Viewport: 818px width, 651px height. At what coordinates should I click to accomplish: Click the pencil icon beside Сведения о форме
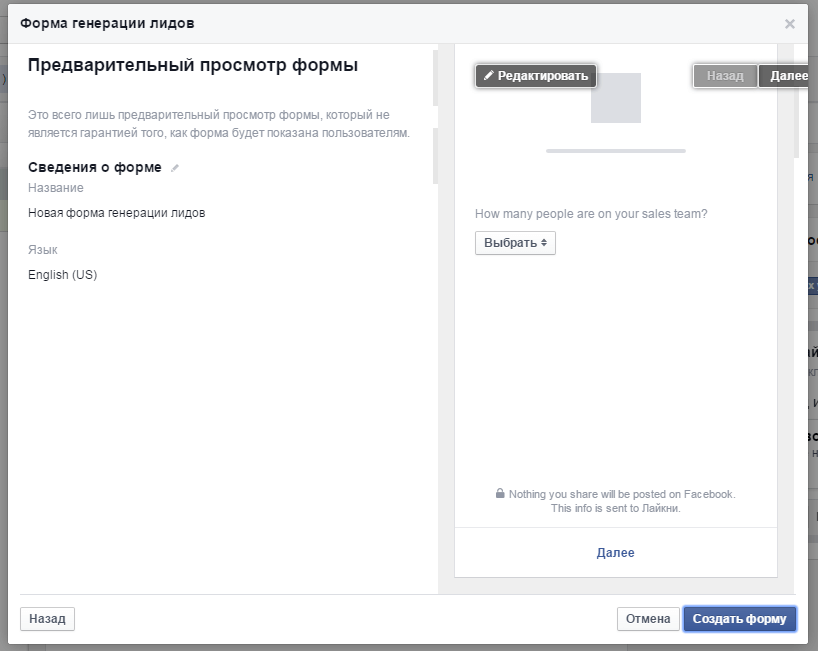[x=175, y=168]
